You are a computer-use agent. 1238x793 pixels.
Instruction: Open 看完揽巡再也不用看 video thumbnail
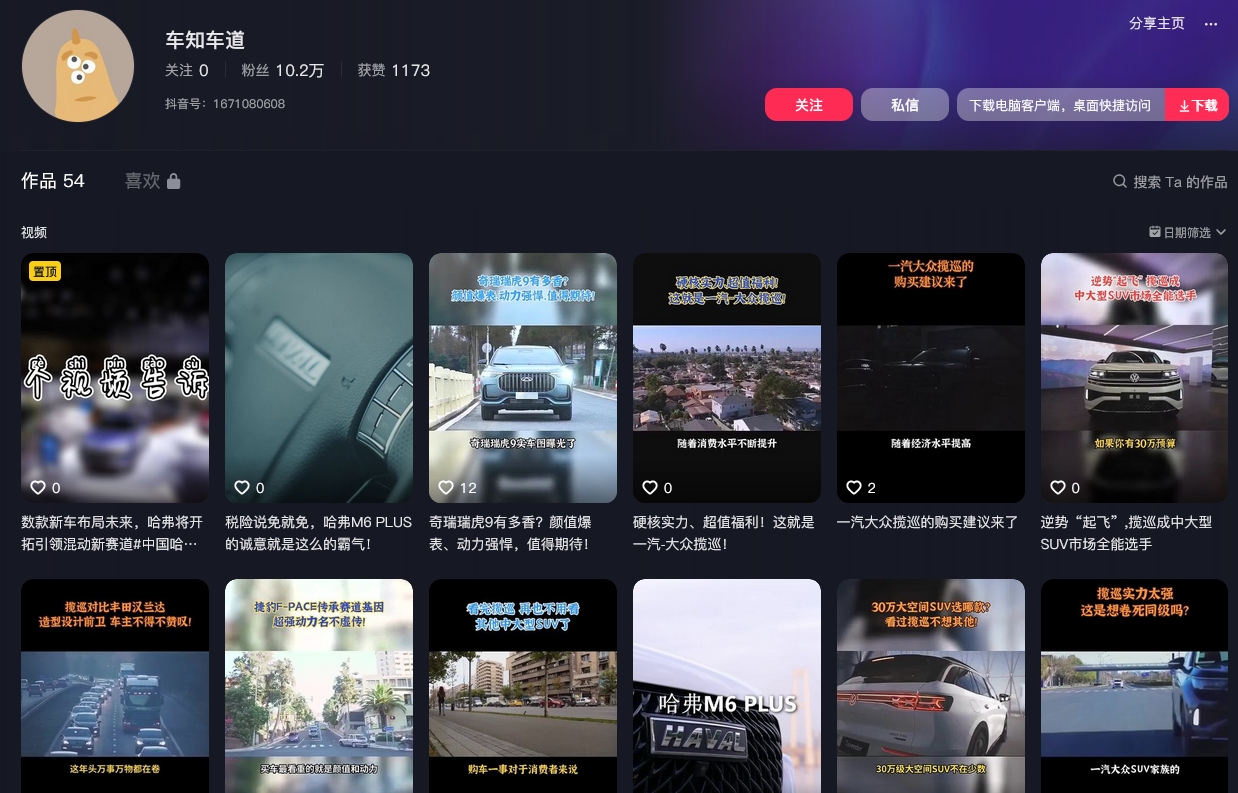click(523, 686)
